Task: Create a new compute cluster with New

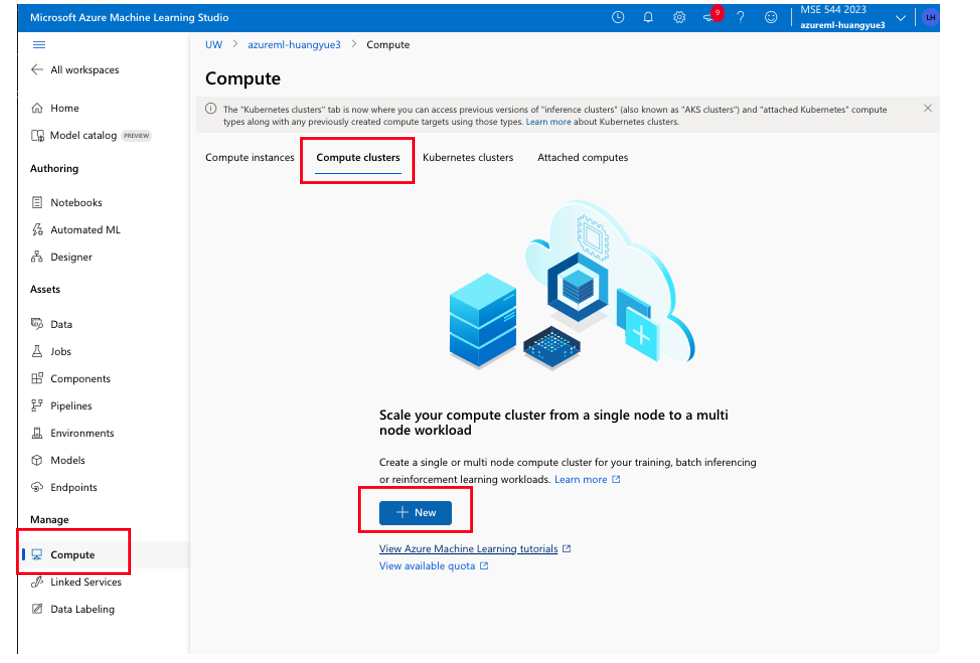Action: pyautogui.click(x=415, y=512)
